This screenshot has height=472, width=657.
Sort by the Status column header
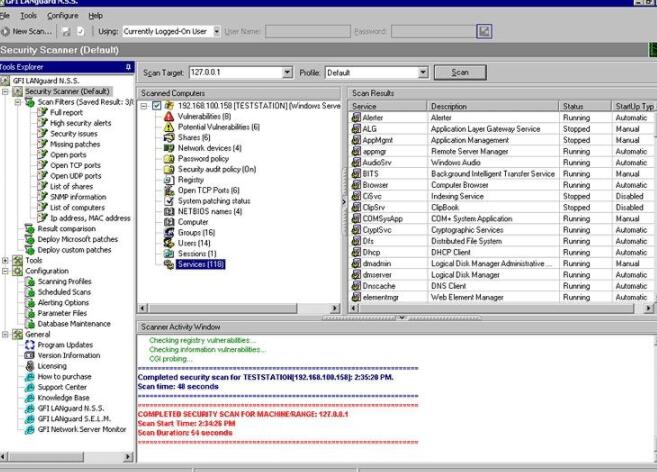pyautogui.click(x=585, y=106)
